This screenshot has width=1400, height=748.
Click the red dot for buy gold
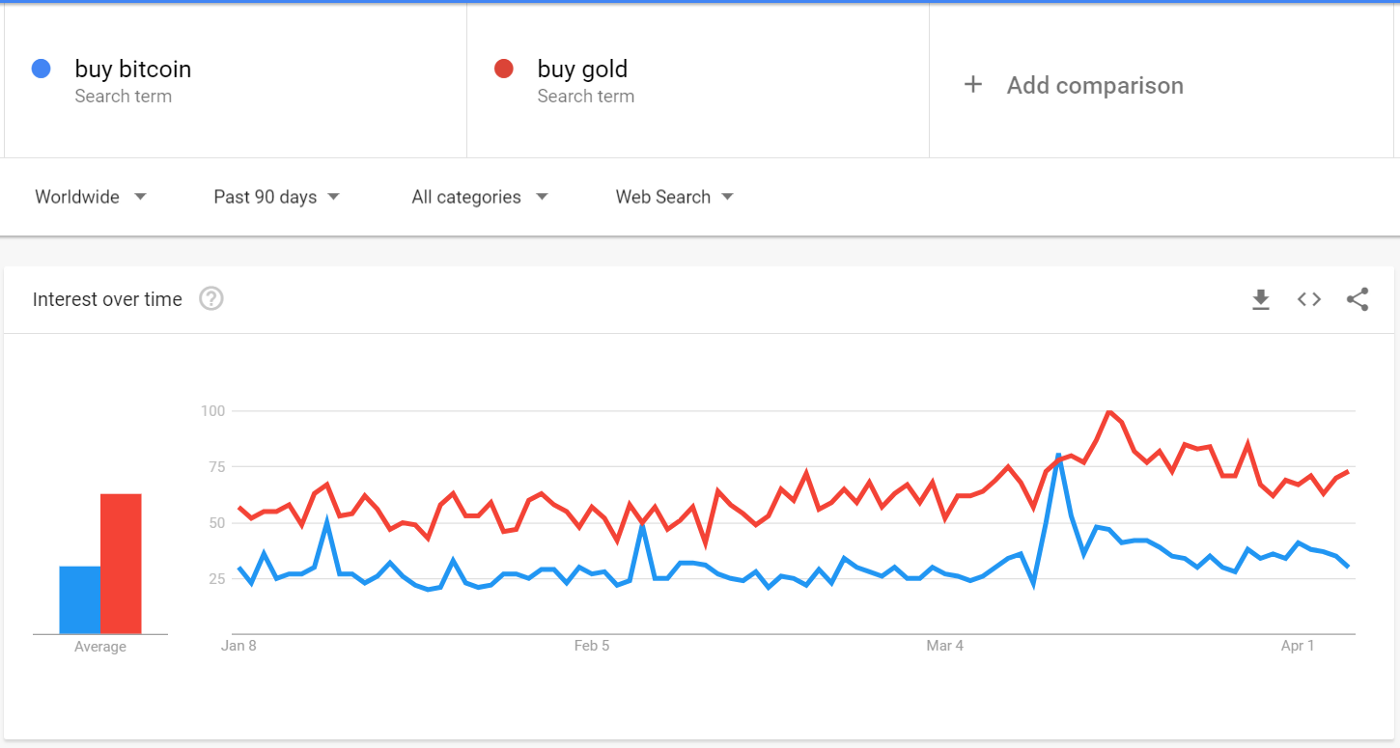point(504,69)
